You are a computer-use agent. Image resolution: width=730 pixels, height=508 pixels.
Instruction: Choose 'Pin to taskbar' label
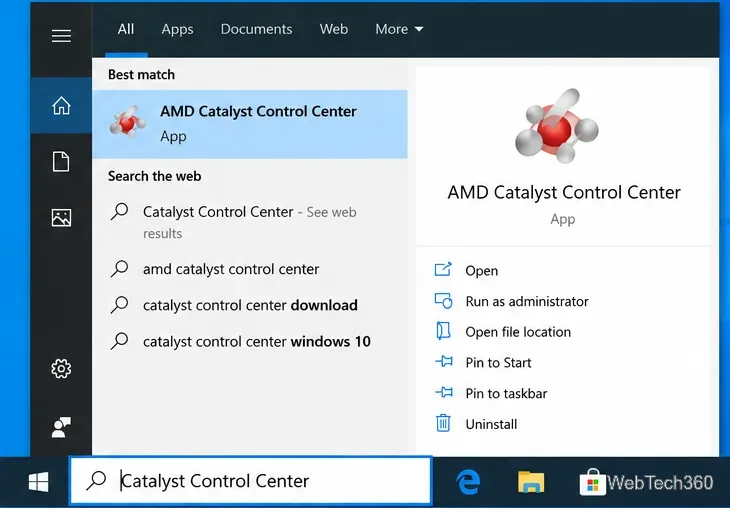[x=506, y=393]
